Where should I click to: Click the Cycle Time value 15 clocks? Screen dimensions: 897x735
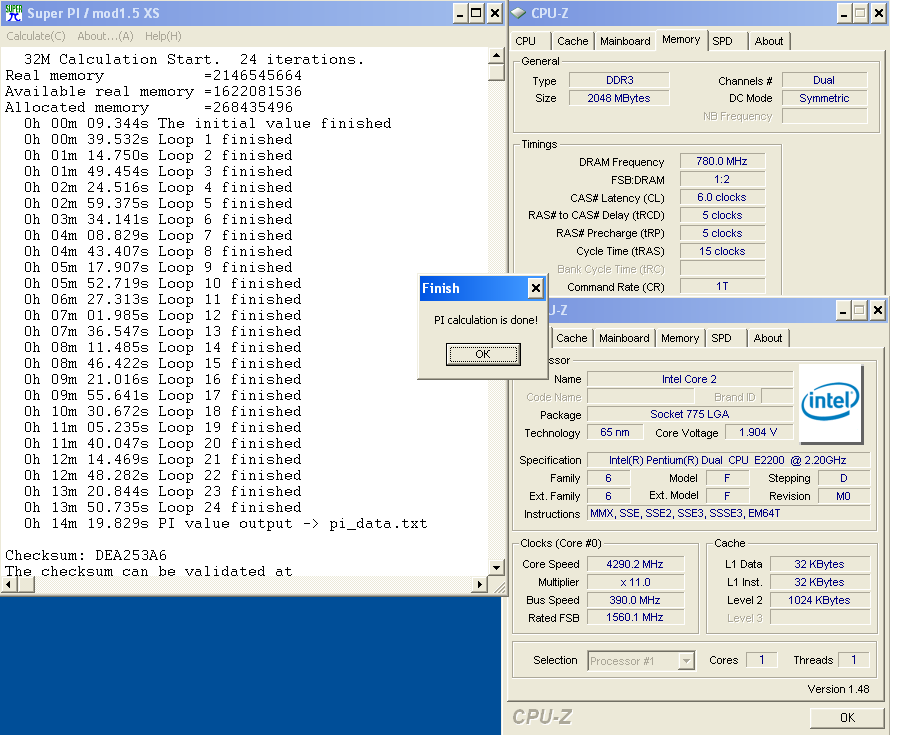[722, 251]
